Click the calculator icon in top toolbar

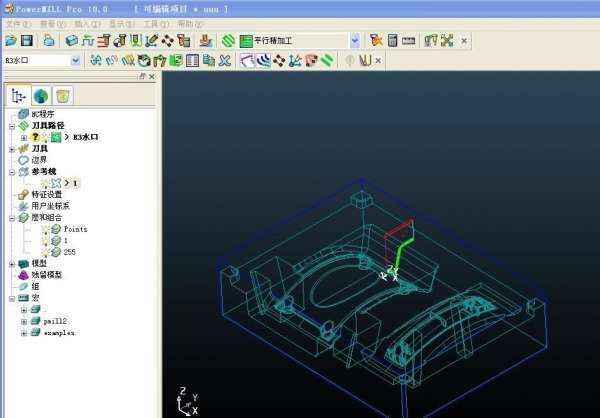click(x=391, y=41)
